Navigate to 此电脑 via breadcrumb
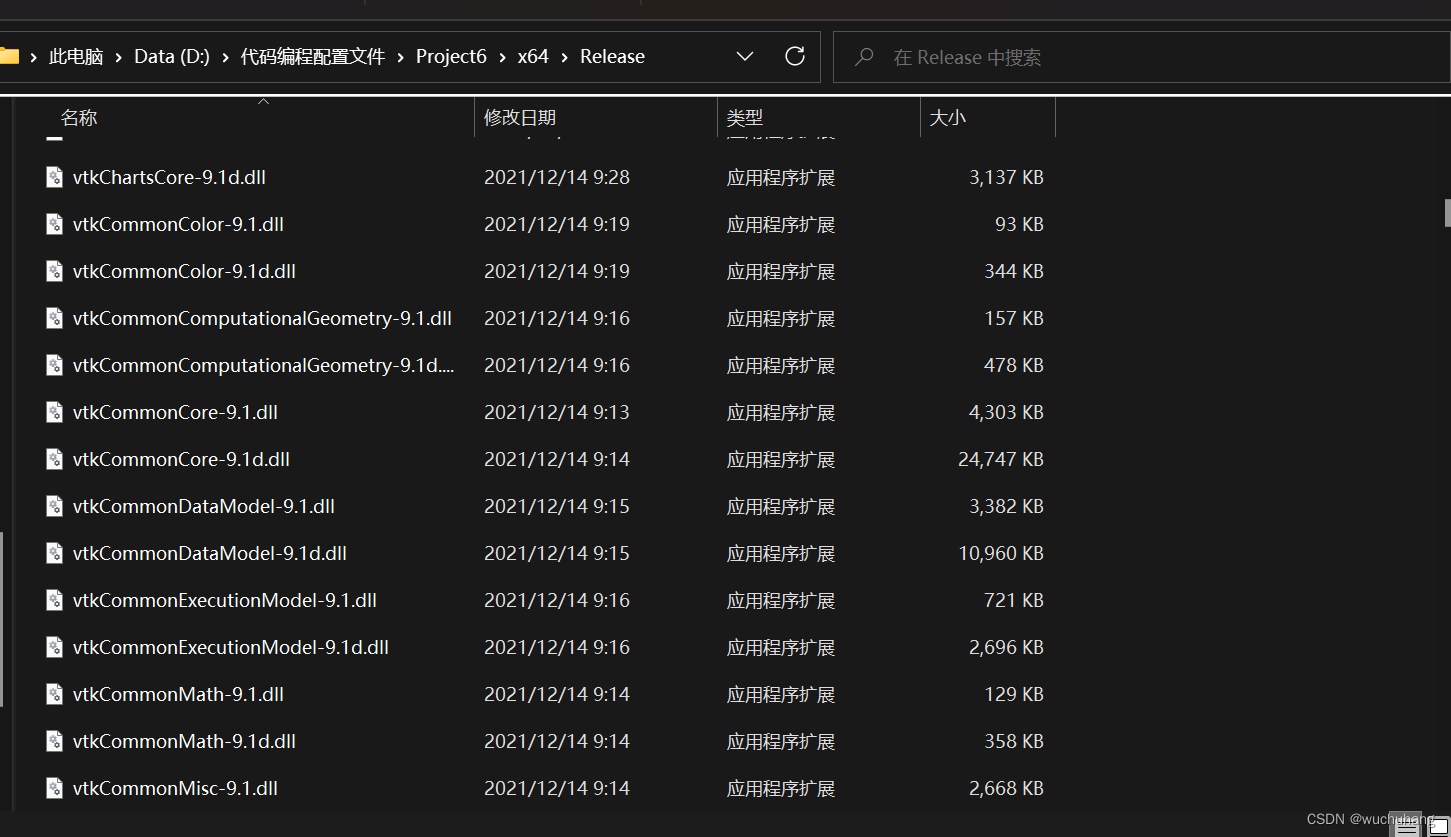 pyautogui.click(x=75, y=56)
